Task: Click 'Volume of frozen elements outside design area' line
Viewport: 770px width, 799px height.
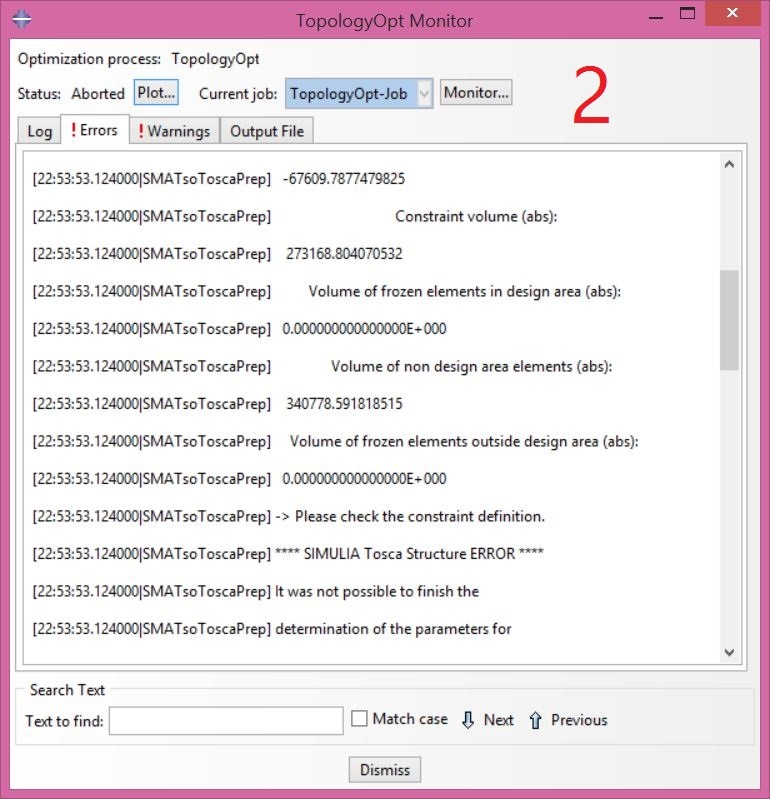Action: 464,441
